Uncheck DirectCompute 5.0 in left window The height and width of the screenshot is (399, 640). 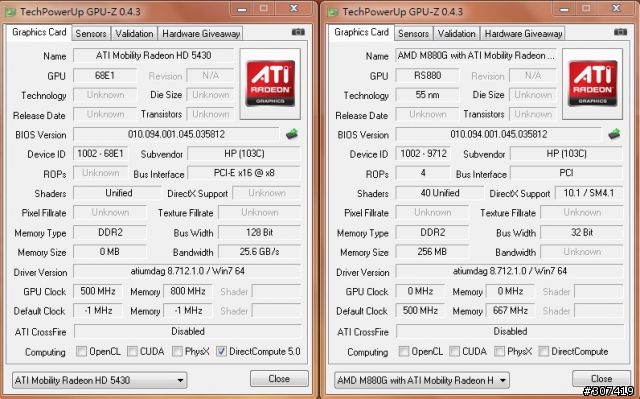pos(221,351)
